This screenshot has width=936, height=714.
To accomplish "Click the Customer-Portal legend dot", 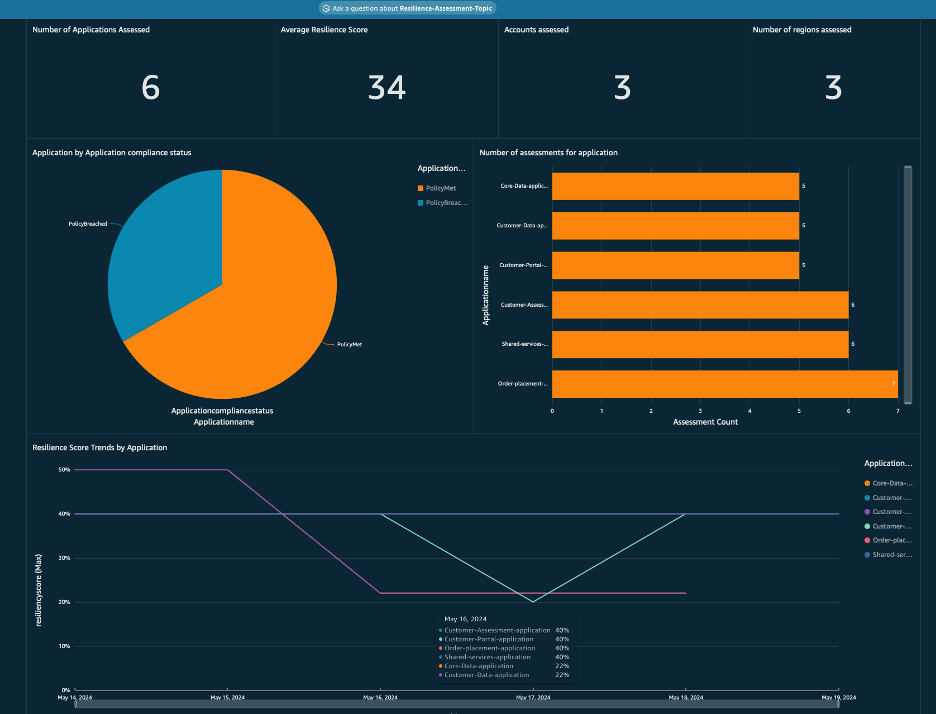I will click(x=867, y=525).
